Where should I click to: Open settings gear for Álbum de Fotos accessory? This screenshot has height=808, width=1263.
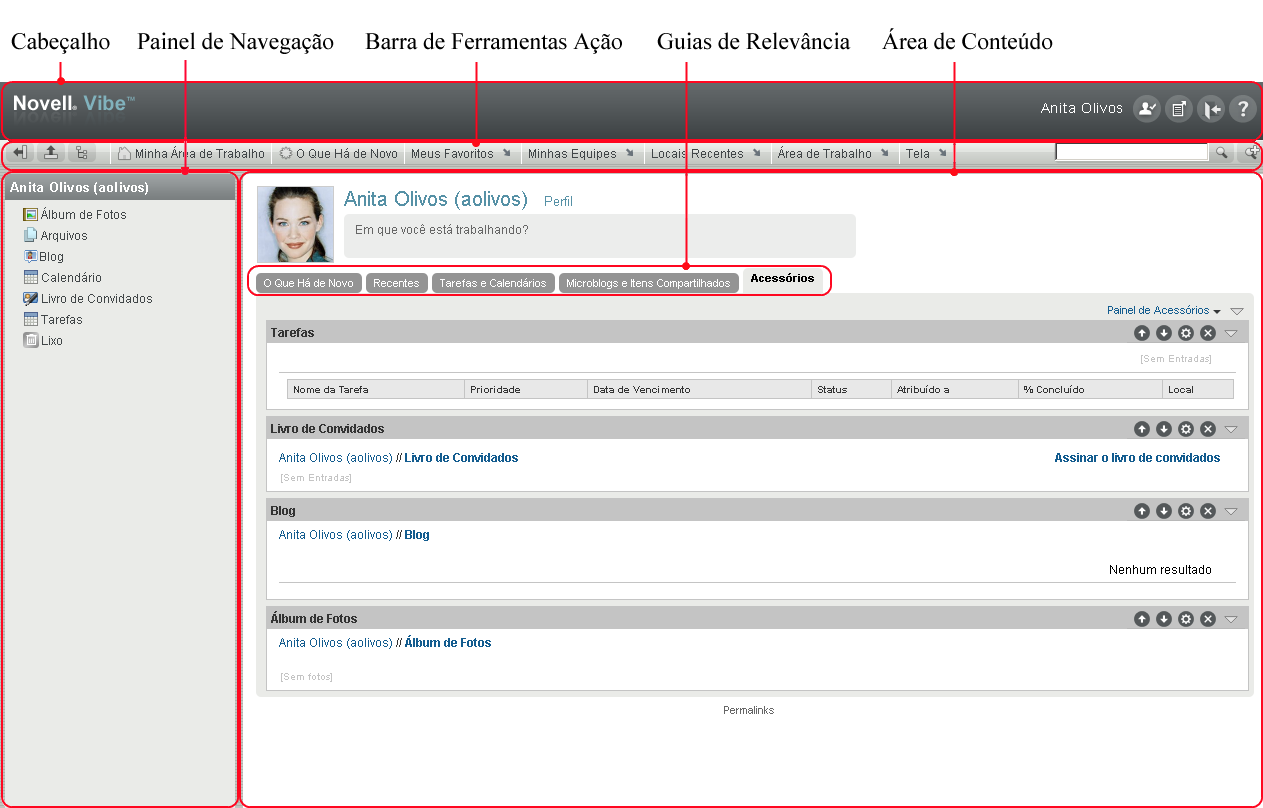click(1186, 619)
